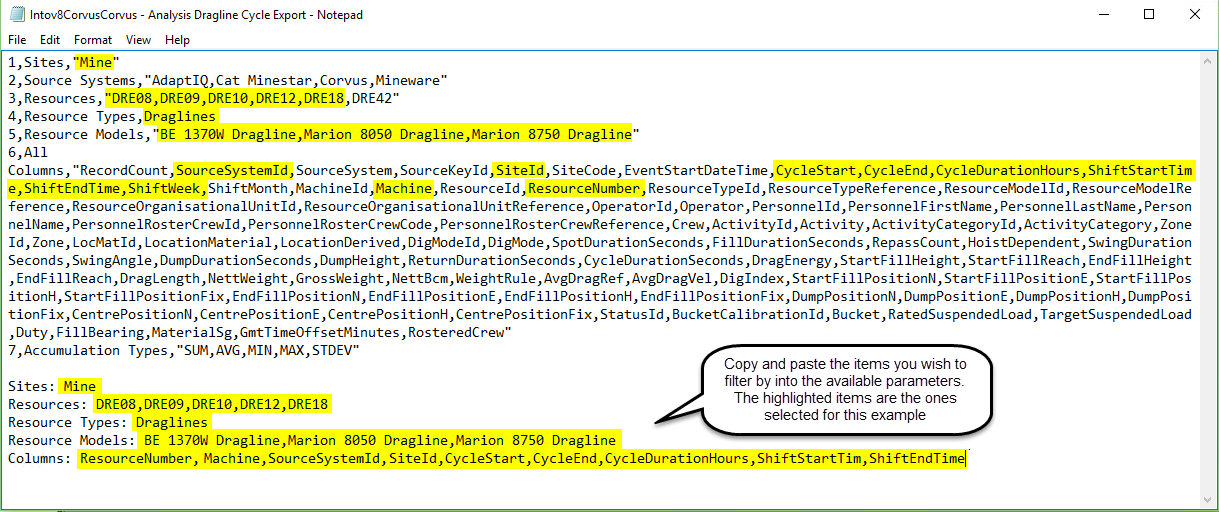The height and width of the screenshot is (512, 1219).
Task: Place cursor after final ShiftEndTime text
Action: coord(966,459)
